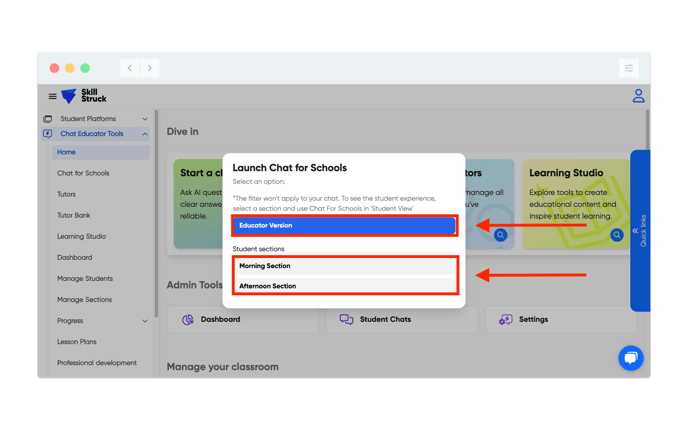
Task: Open Learning Studio in the sidebar
Action: point(82,236)
